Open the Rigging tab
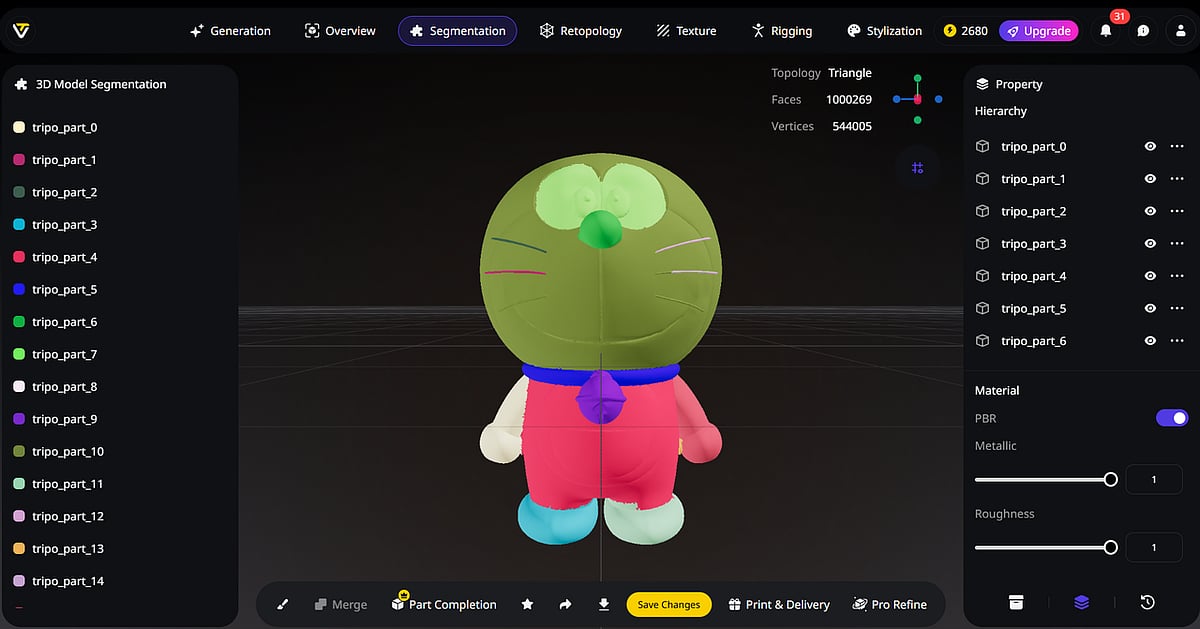 pos(781,31)
